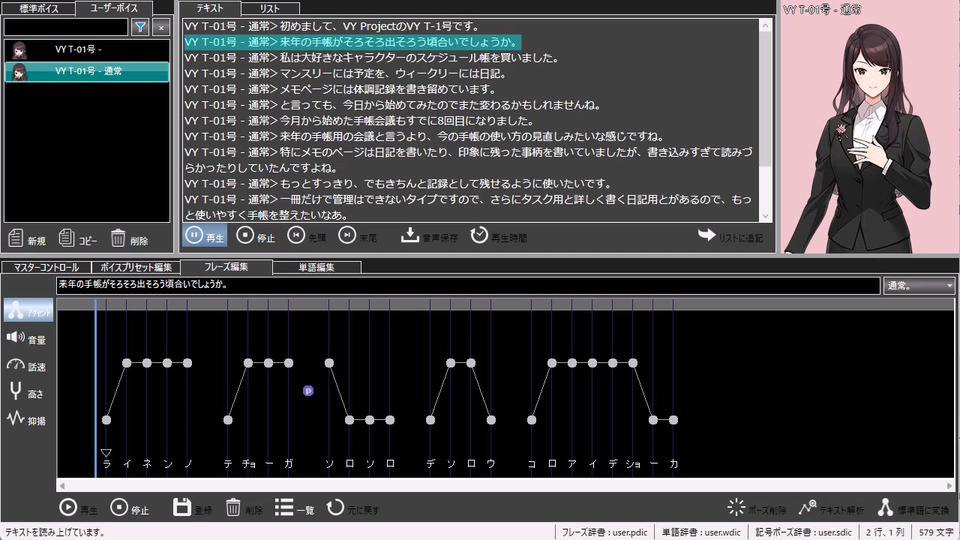Switch to the ユーザーボイス tab
This screenshot has width=960, height=540.
click(114, 8)
